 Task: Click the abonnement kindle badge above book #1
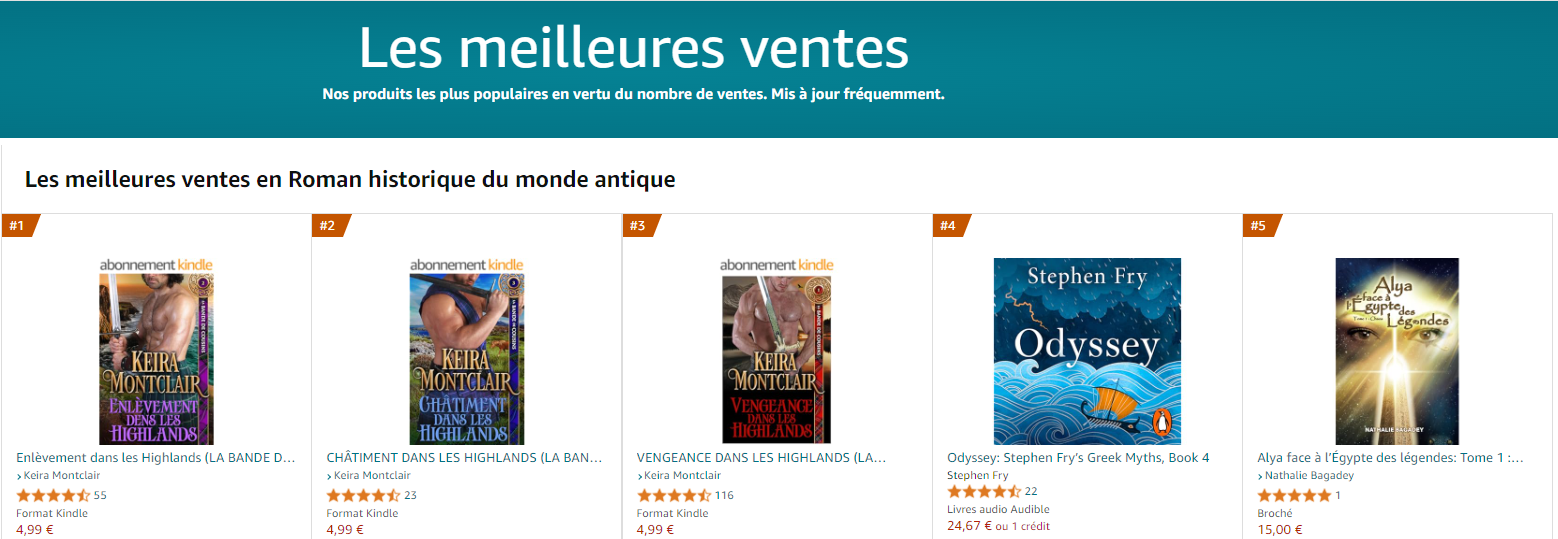[x=156, y=265]
